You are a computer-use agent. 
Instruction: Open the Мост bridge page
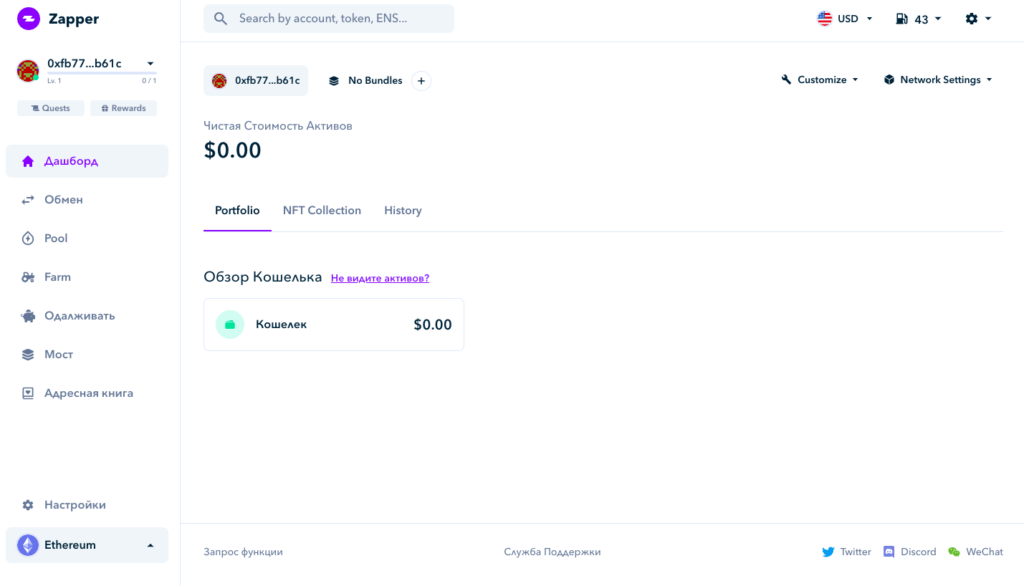(x=58, y=355)
